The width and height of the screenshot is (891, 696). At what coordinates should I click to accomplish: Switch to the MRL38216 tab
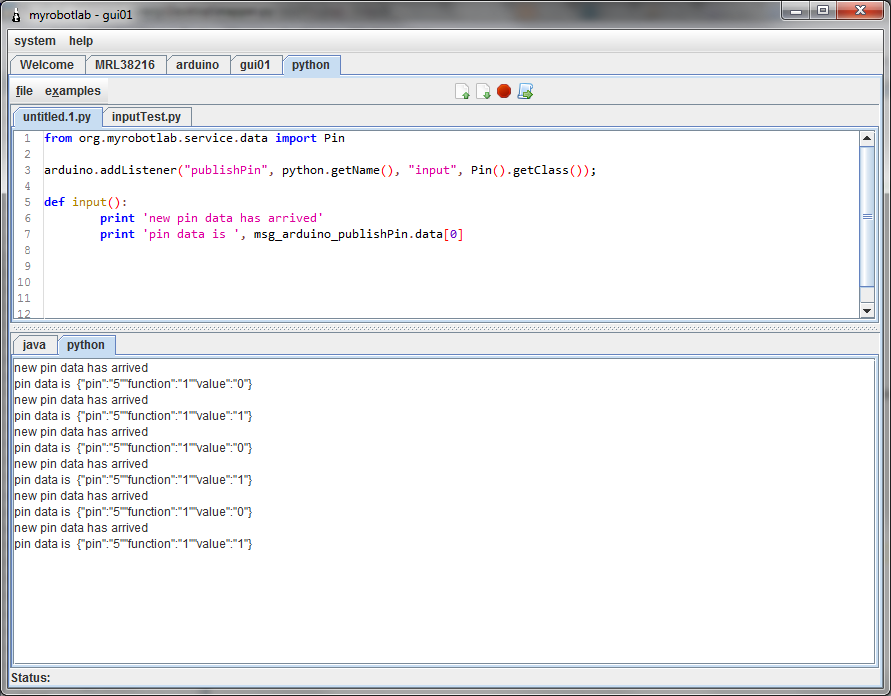(x=125, y=65)
